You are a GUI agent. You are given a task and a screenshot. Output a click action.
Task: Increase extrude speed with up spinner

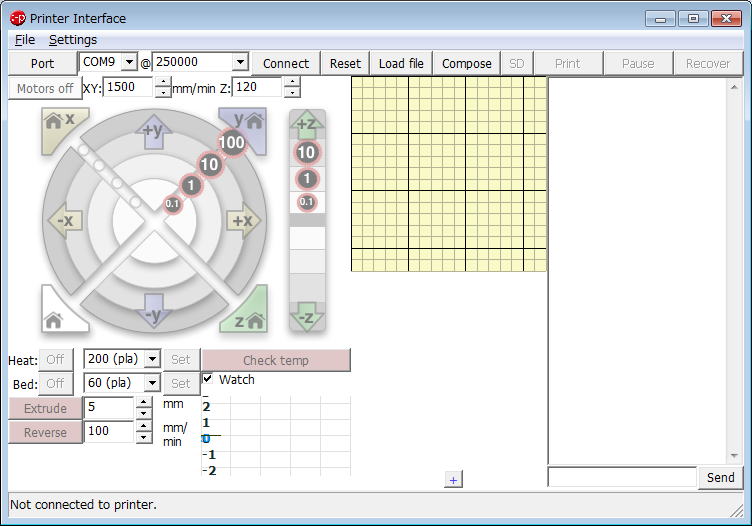pyautogui.click(x=144, y=426)
